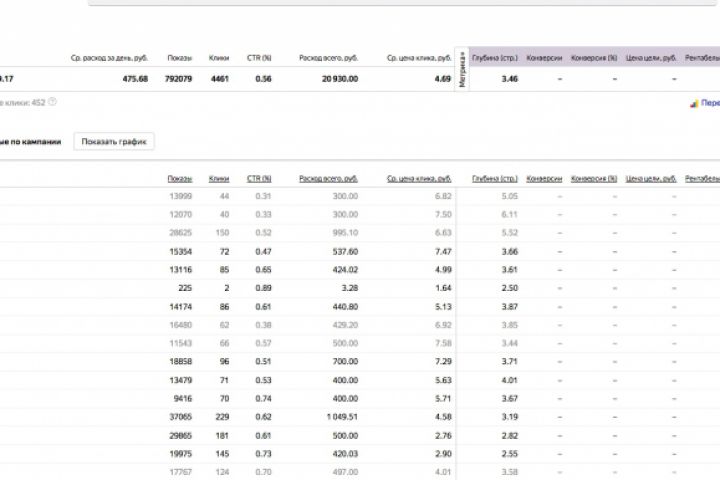720x480 pixels.
Task: Select spend cell 420.03
Action: (x=345, y=454)
